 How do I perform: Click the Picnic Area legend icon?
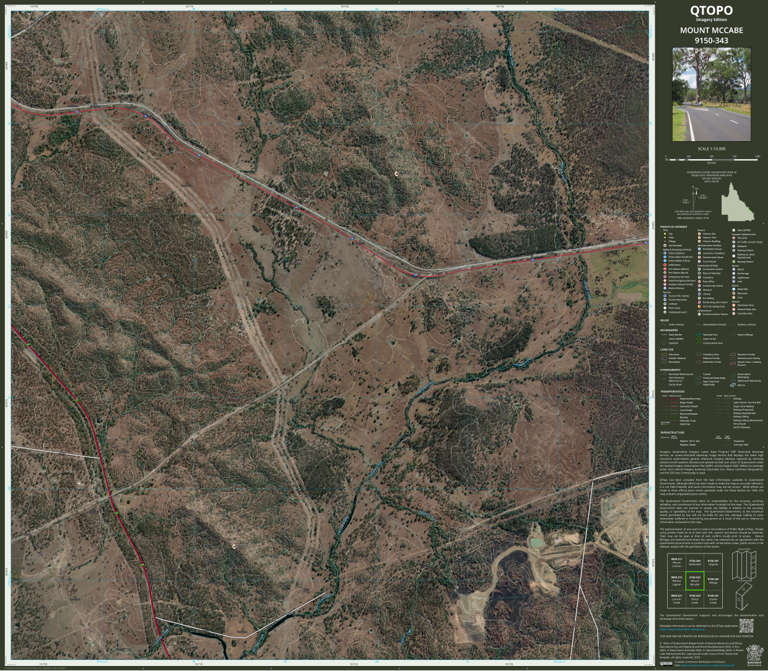click(x=665, y=308)
